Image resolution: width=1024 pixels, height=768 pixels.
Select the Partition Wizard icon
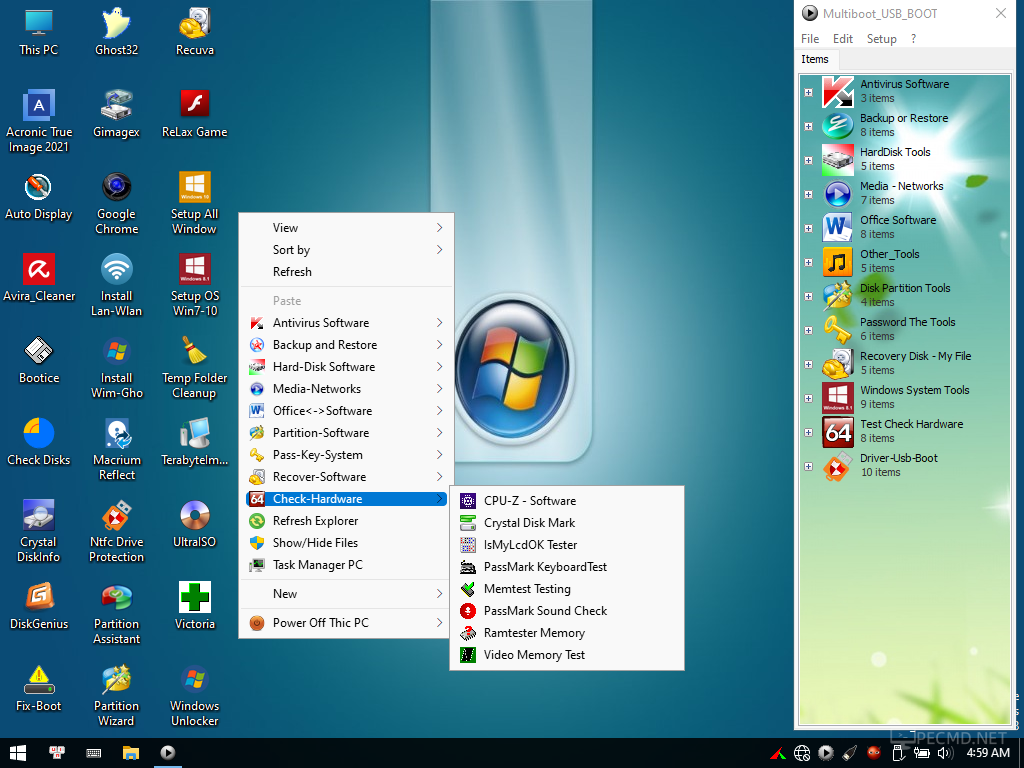click(116, 696)
